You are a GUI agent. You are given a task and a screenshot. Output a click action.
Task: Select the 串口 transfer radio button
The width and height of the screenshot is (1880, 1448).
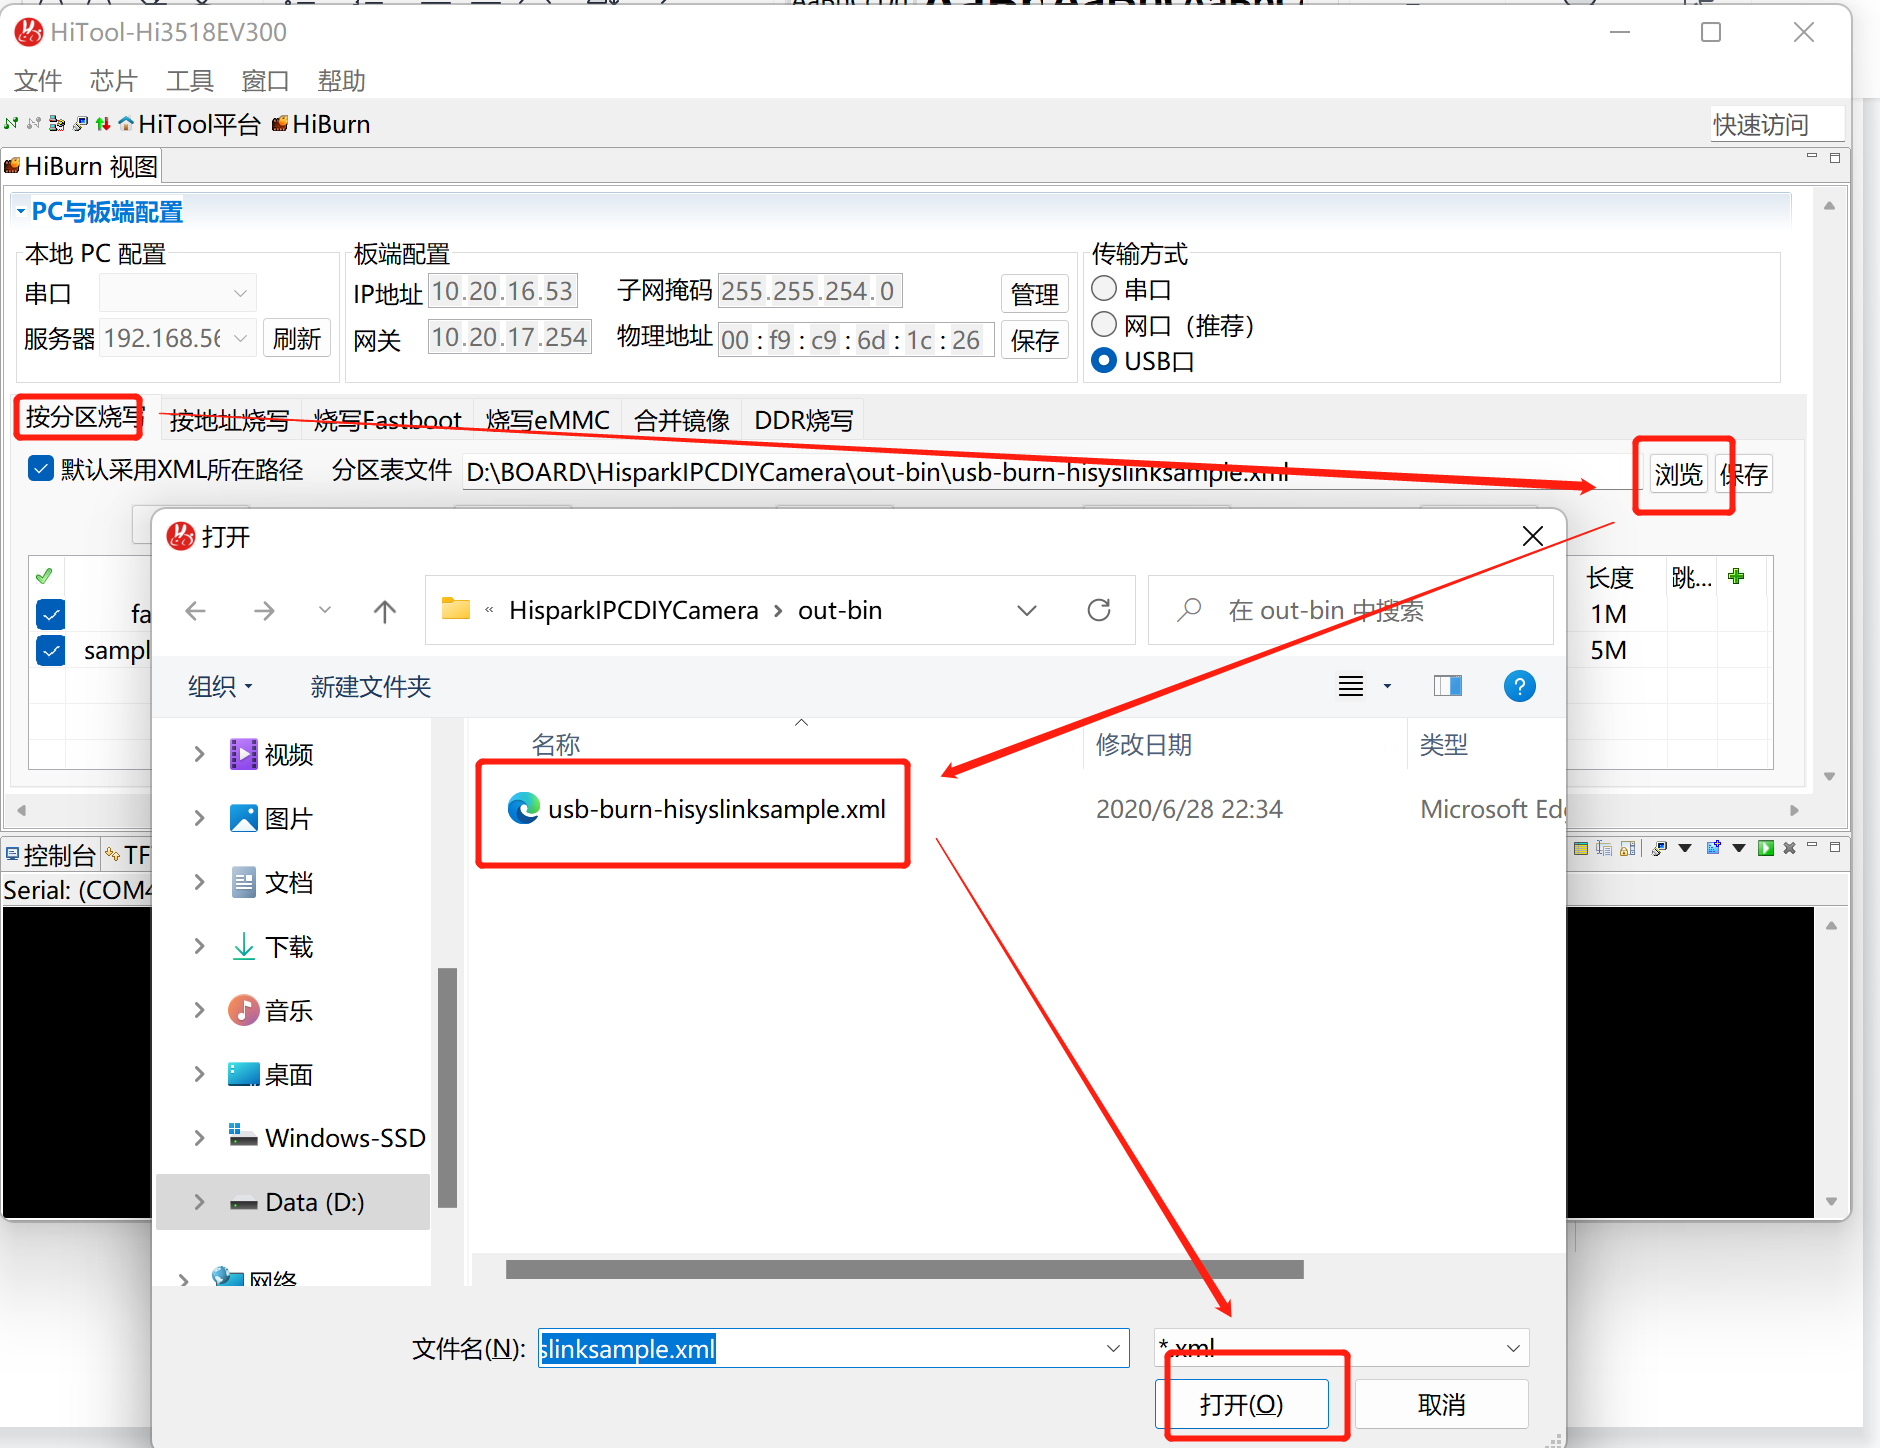1104,288
